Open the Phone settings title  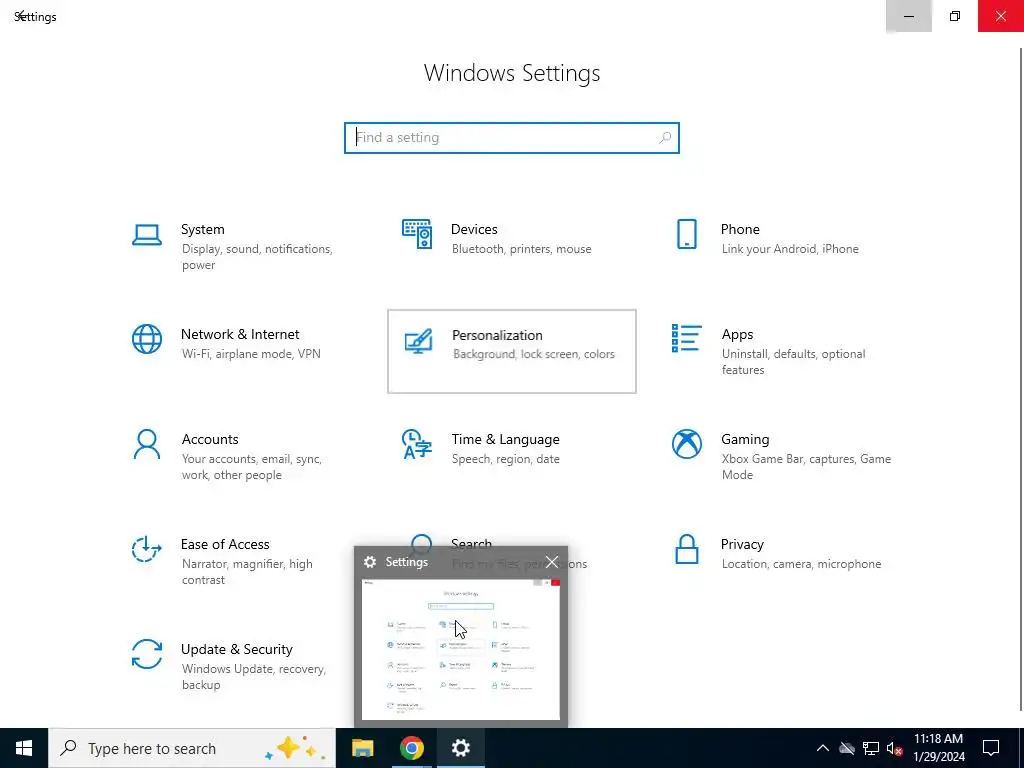(x=740, y=229)
